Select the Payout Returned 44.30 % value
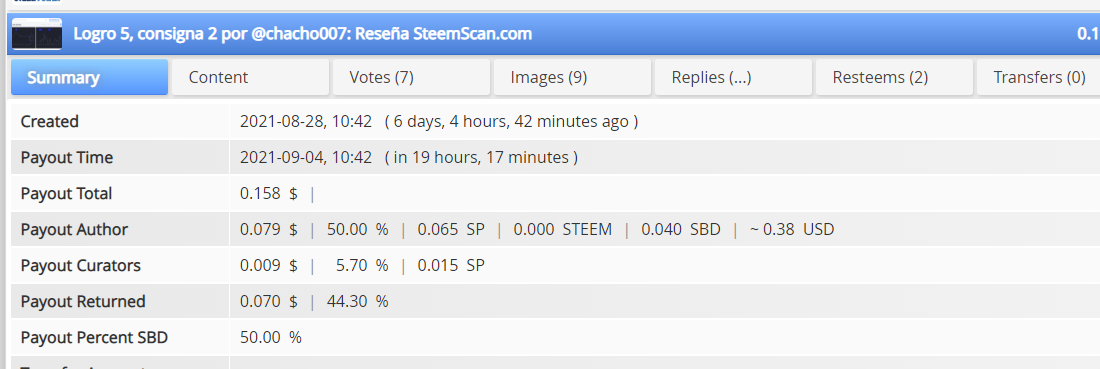The image size is (1100, 369). point(358,302)
